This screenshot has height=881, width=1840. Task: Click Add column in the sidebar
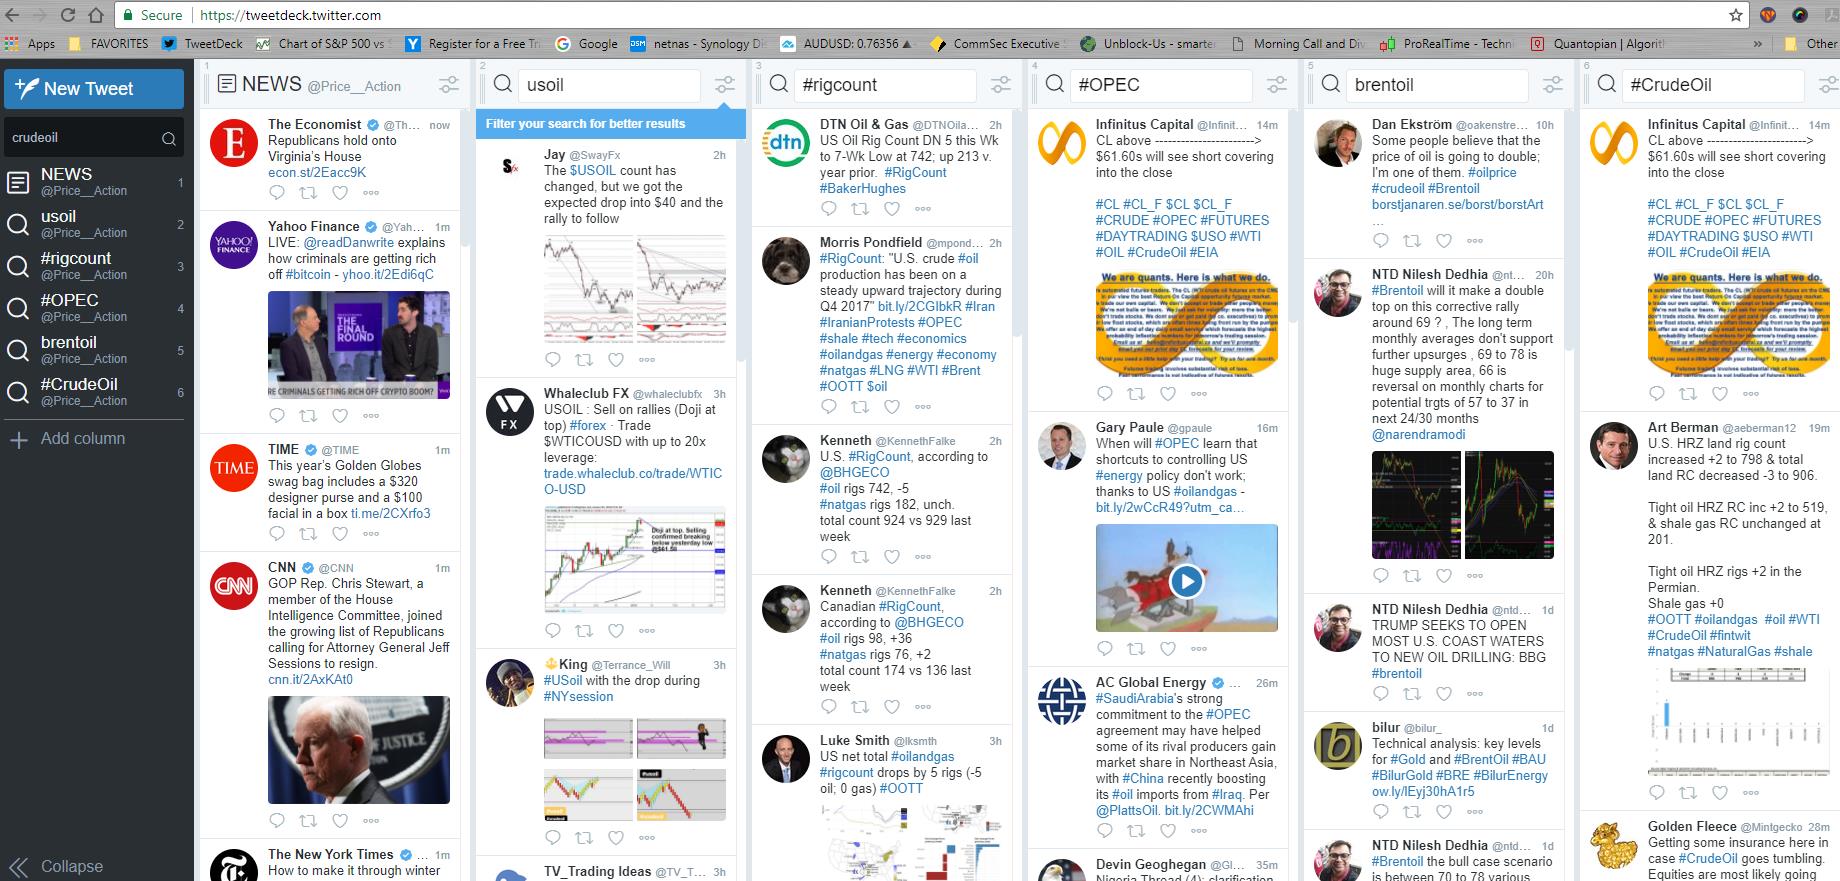tap(67, 438)
